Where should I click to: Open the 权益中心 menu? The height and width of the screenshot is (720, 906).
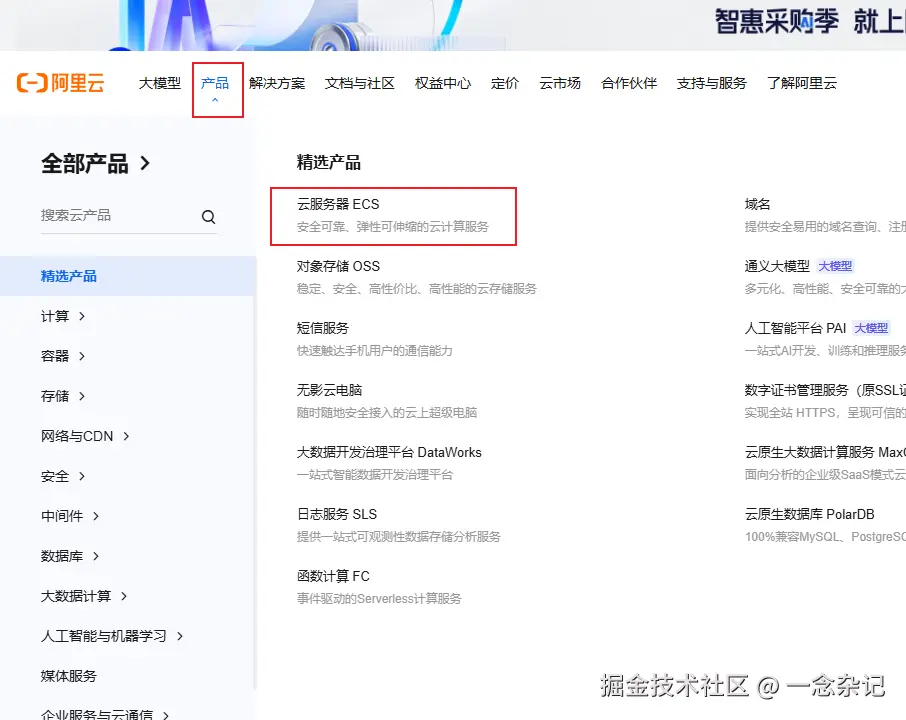click(x=443, y=83)
